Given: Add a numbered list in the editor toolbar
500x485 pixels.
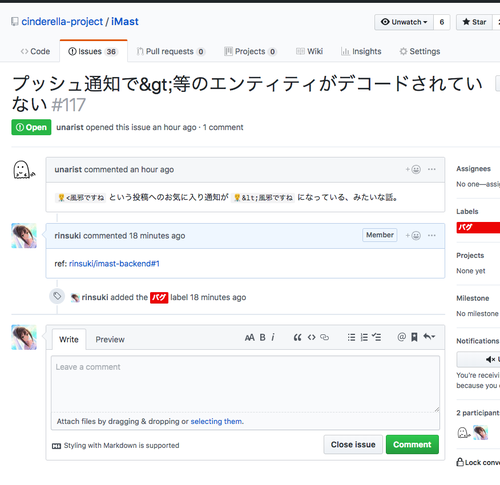Looking at the screenshot, I should pos(364,337).
